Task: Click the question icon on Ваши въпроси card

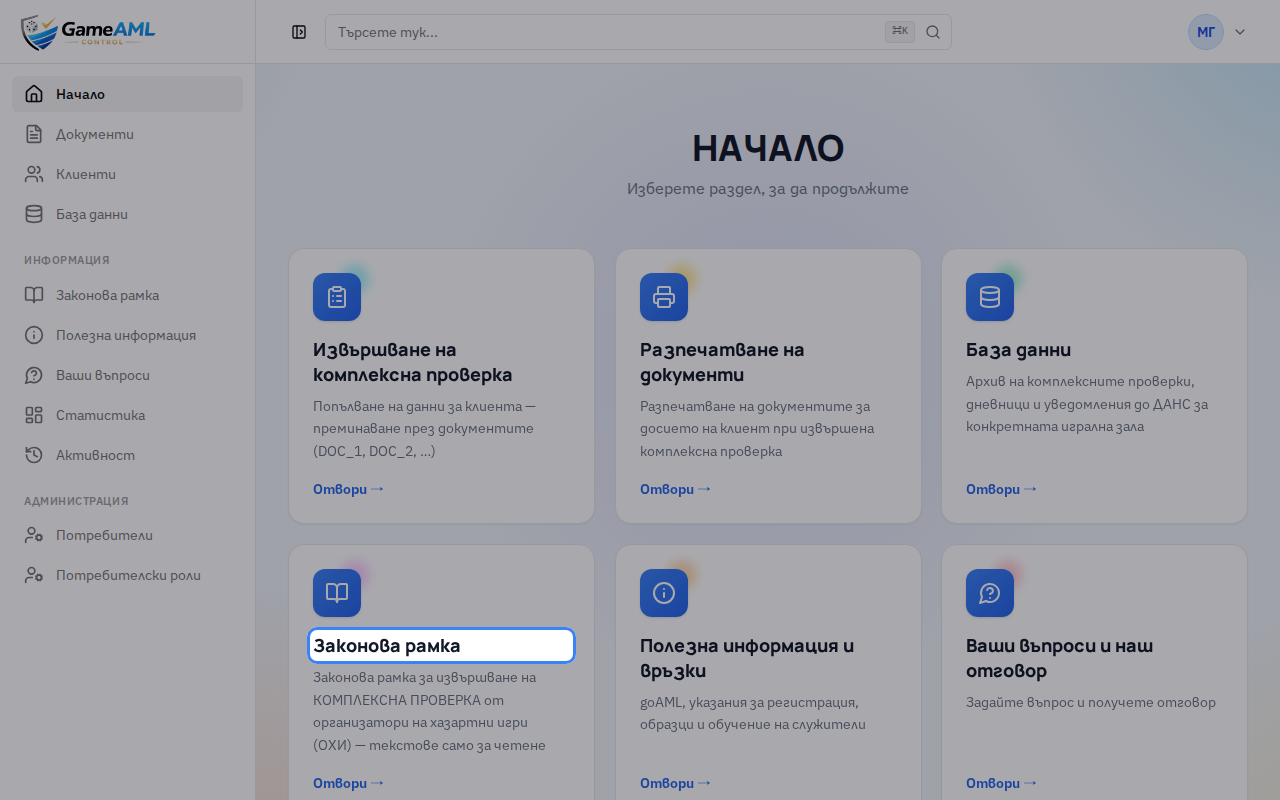Action: (x=990, y=593)
